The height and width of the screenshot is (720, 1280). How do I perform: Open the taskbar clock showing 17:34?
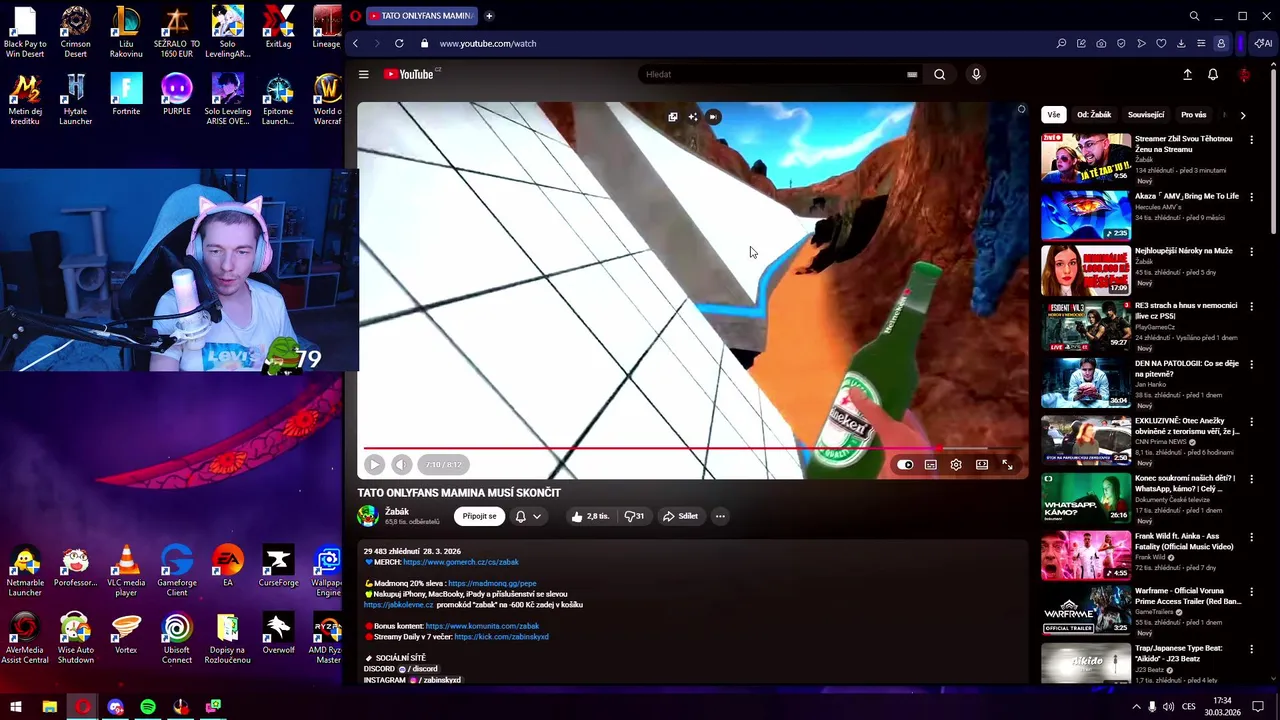click(x=1222, y=707)
